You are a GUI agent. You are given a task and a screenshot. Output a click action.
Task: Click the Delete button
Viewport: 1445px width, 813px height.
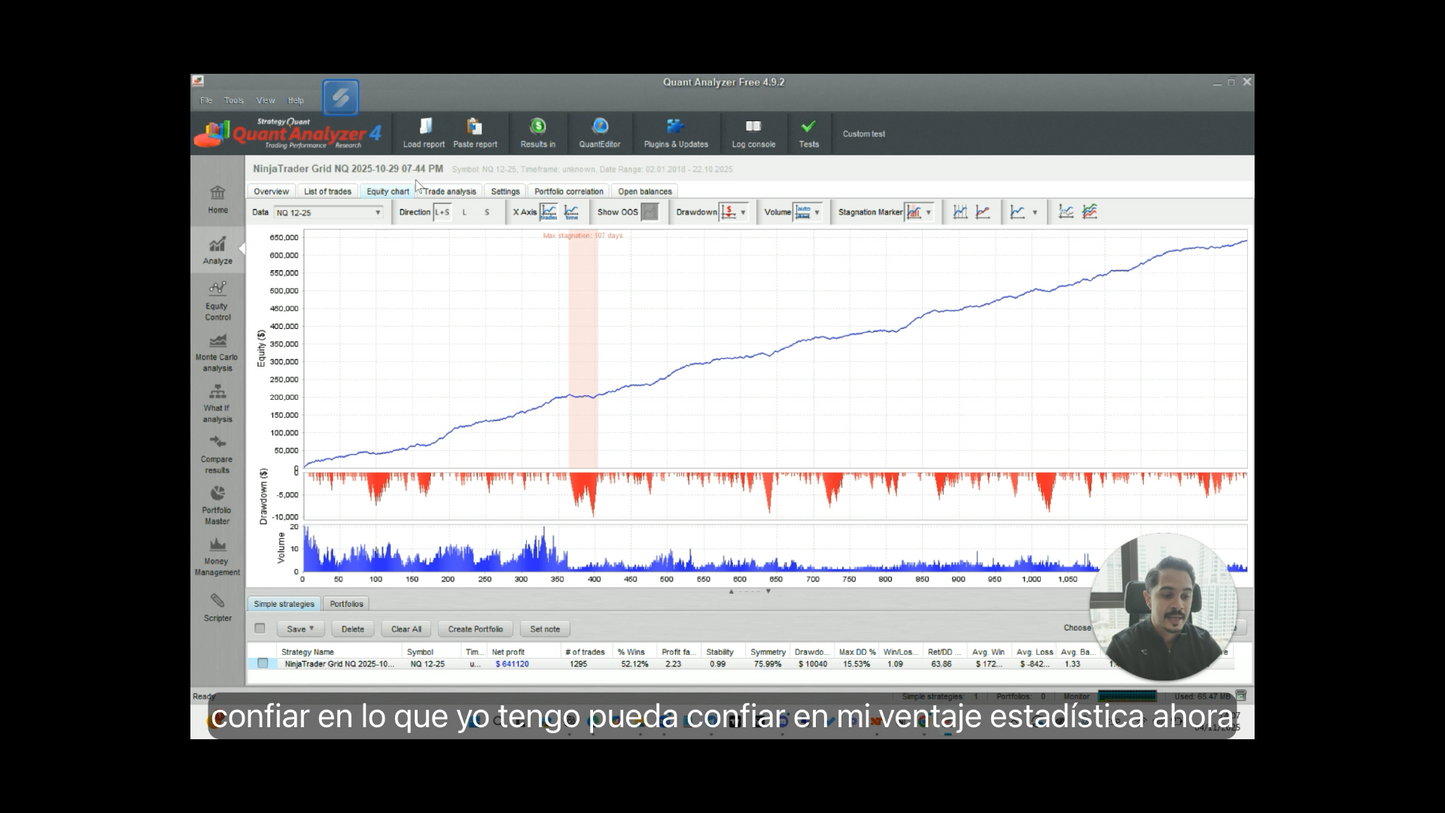(x=353, y=629)
